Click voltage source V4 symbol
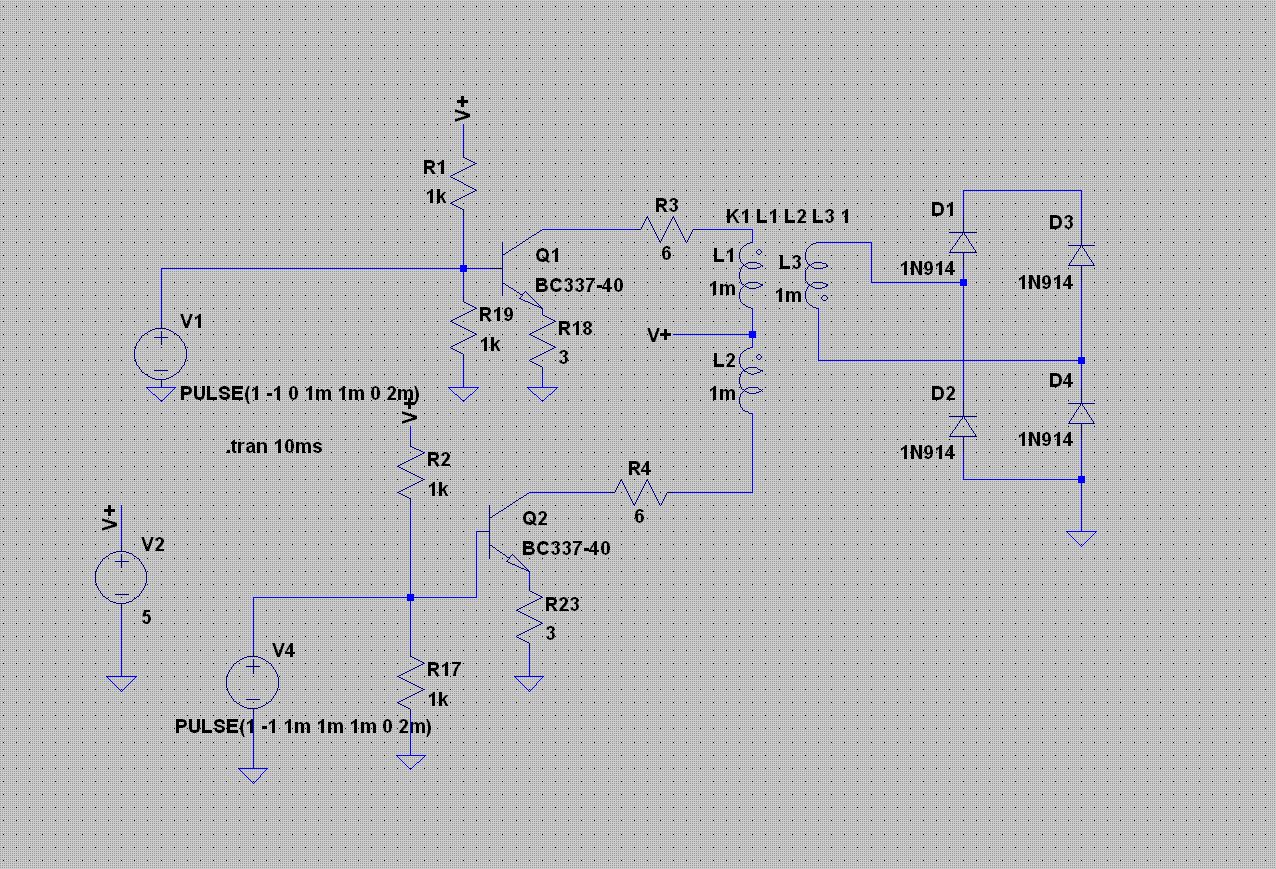1276x869 pixels. (253, 684)
